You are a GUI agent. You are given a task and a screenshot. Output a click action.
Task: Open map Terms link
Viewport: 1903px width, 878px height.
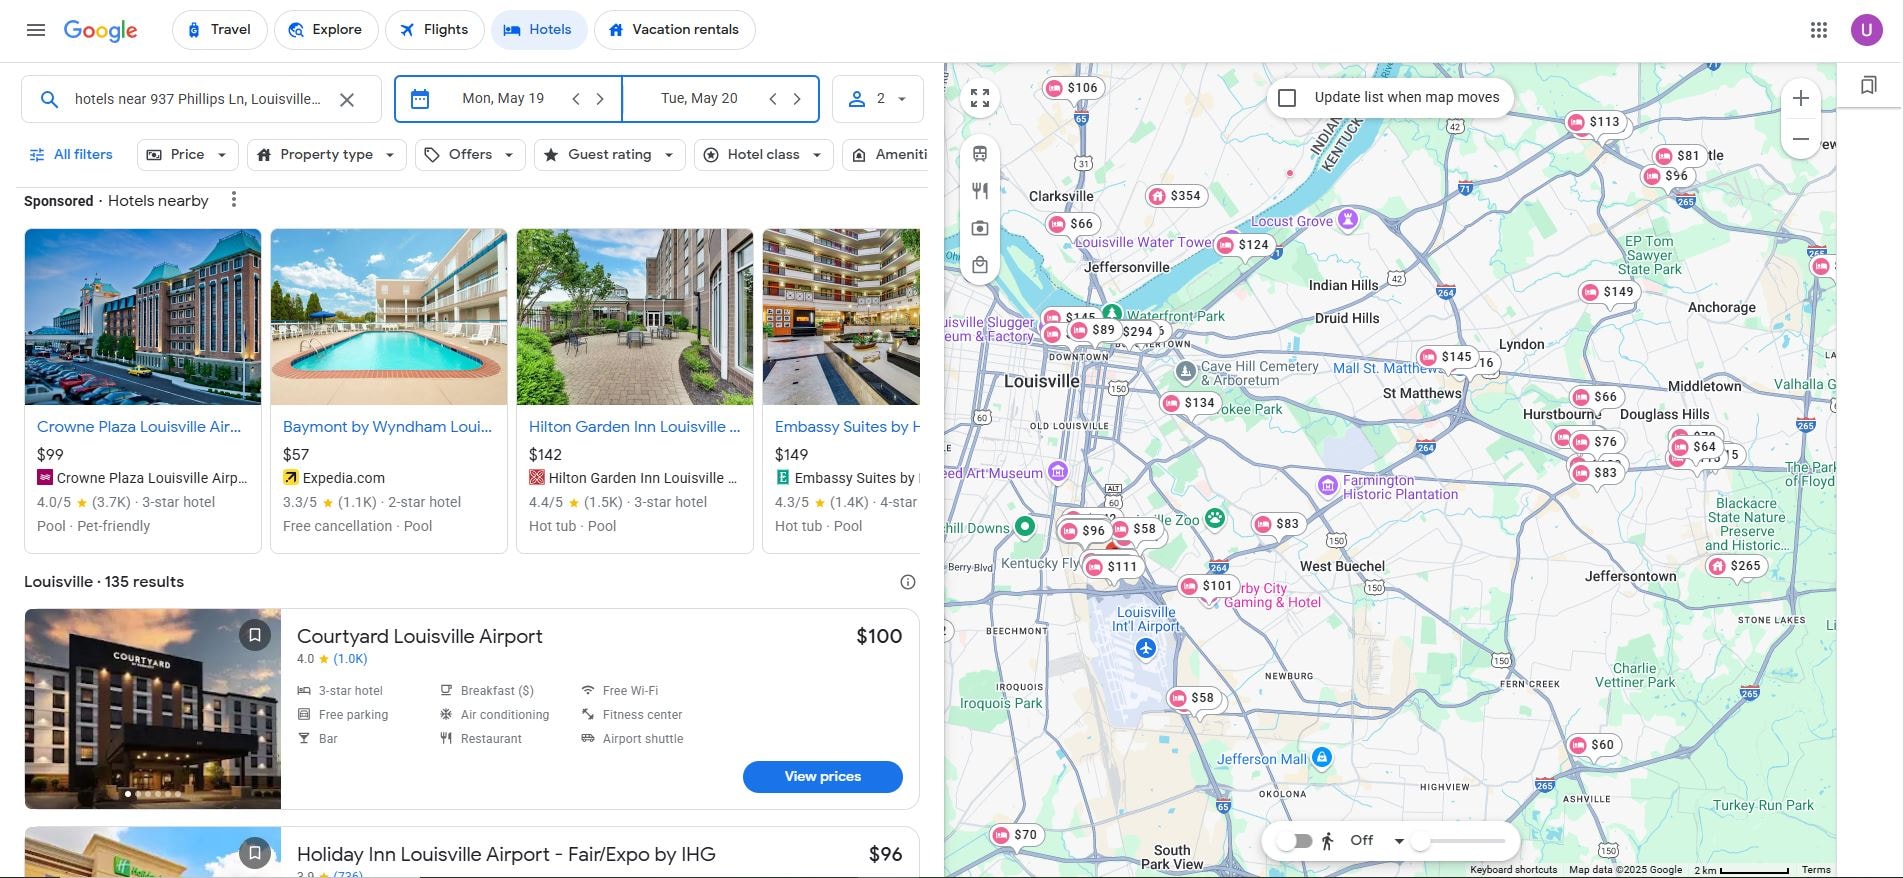1816,870
